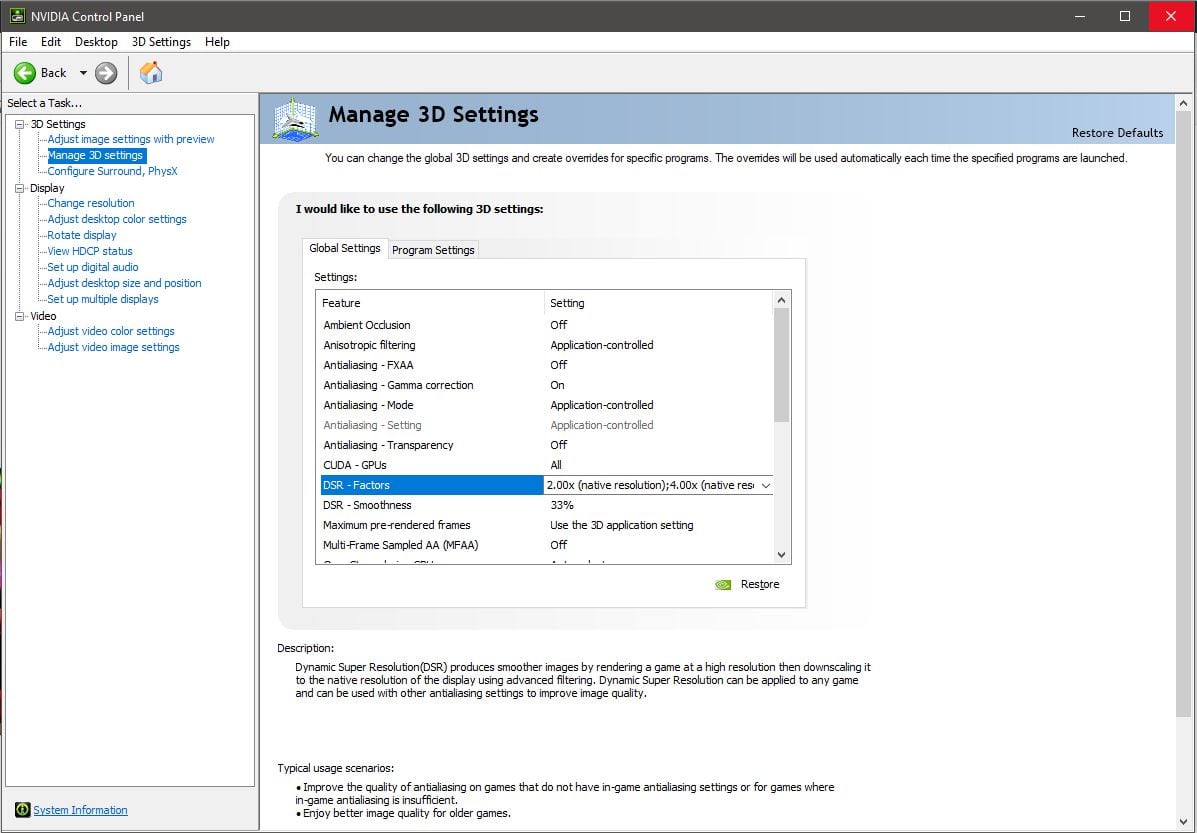Open Adjust video color settings

tap(111, 331)
